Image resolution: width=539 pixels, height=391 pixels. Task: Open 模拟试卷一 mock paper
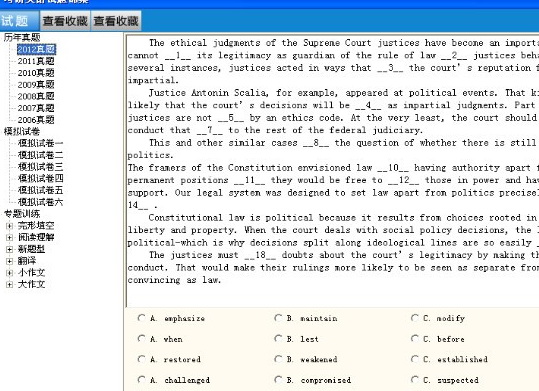41,143
